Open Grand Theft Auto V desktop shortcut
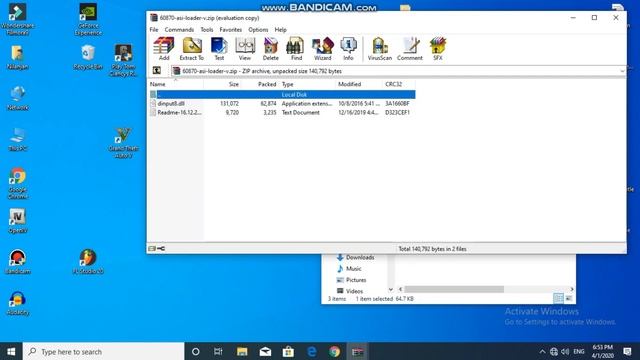 (x=123, y=143)
